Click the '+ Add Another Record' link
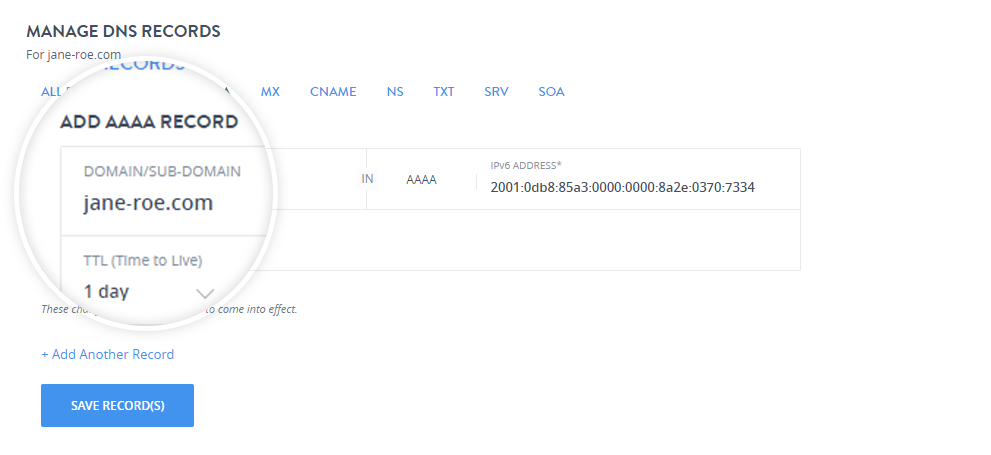Screen dimensions: 991x455 [107, 355]
